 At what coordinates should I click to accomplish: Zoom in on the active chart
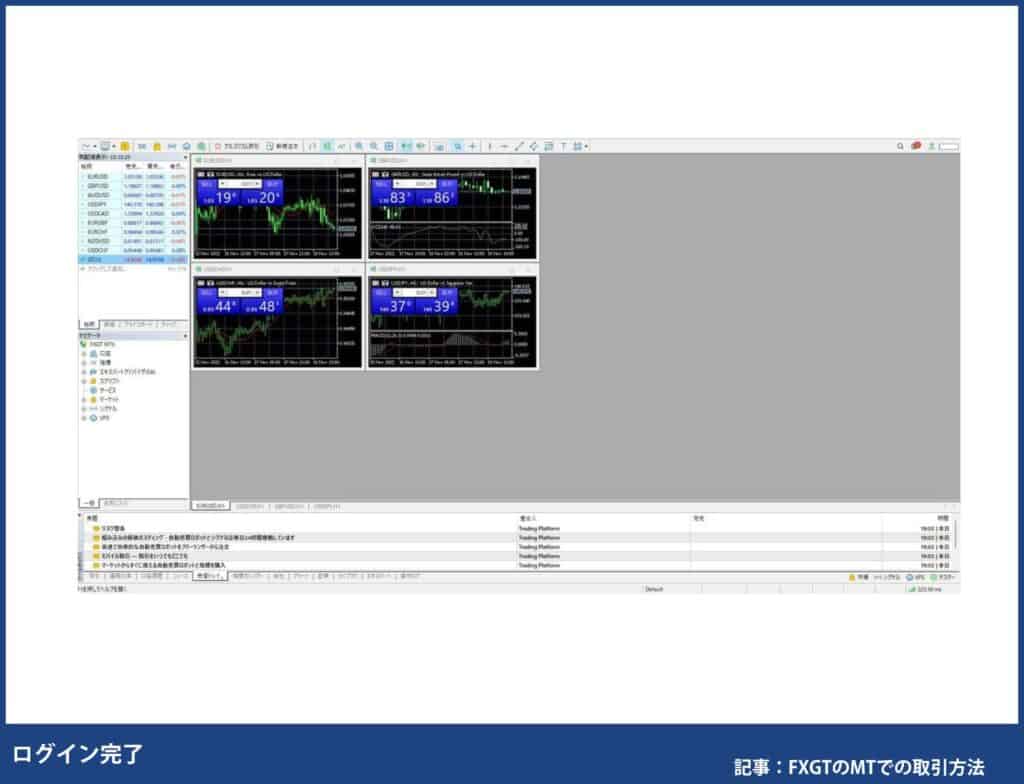pyautogui.click(x=358, y=146)
